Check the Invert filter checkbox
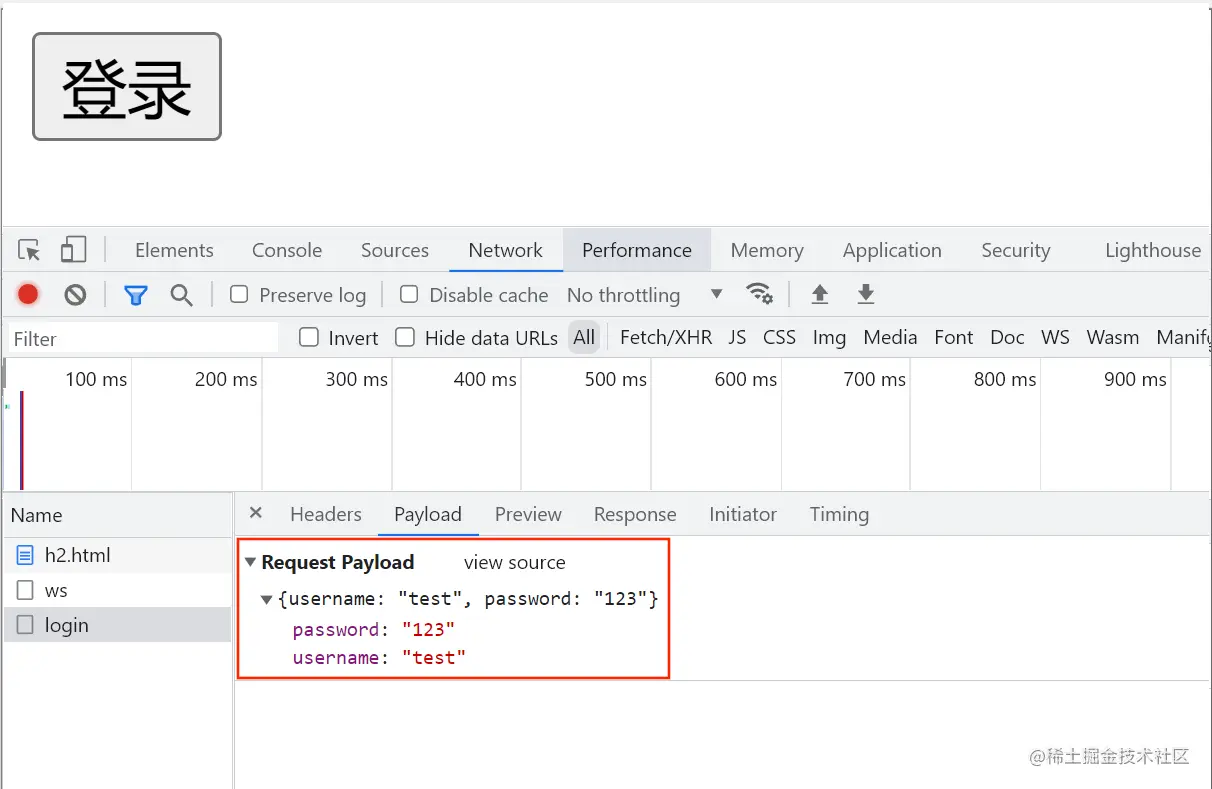Viewport: 1212px width, 789px height. (x=309, y=338)
